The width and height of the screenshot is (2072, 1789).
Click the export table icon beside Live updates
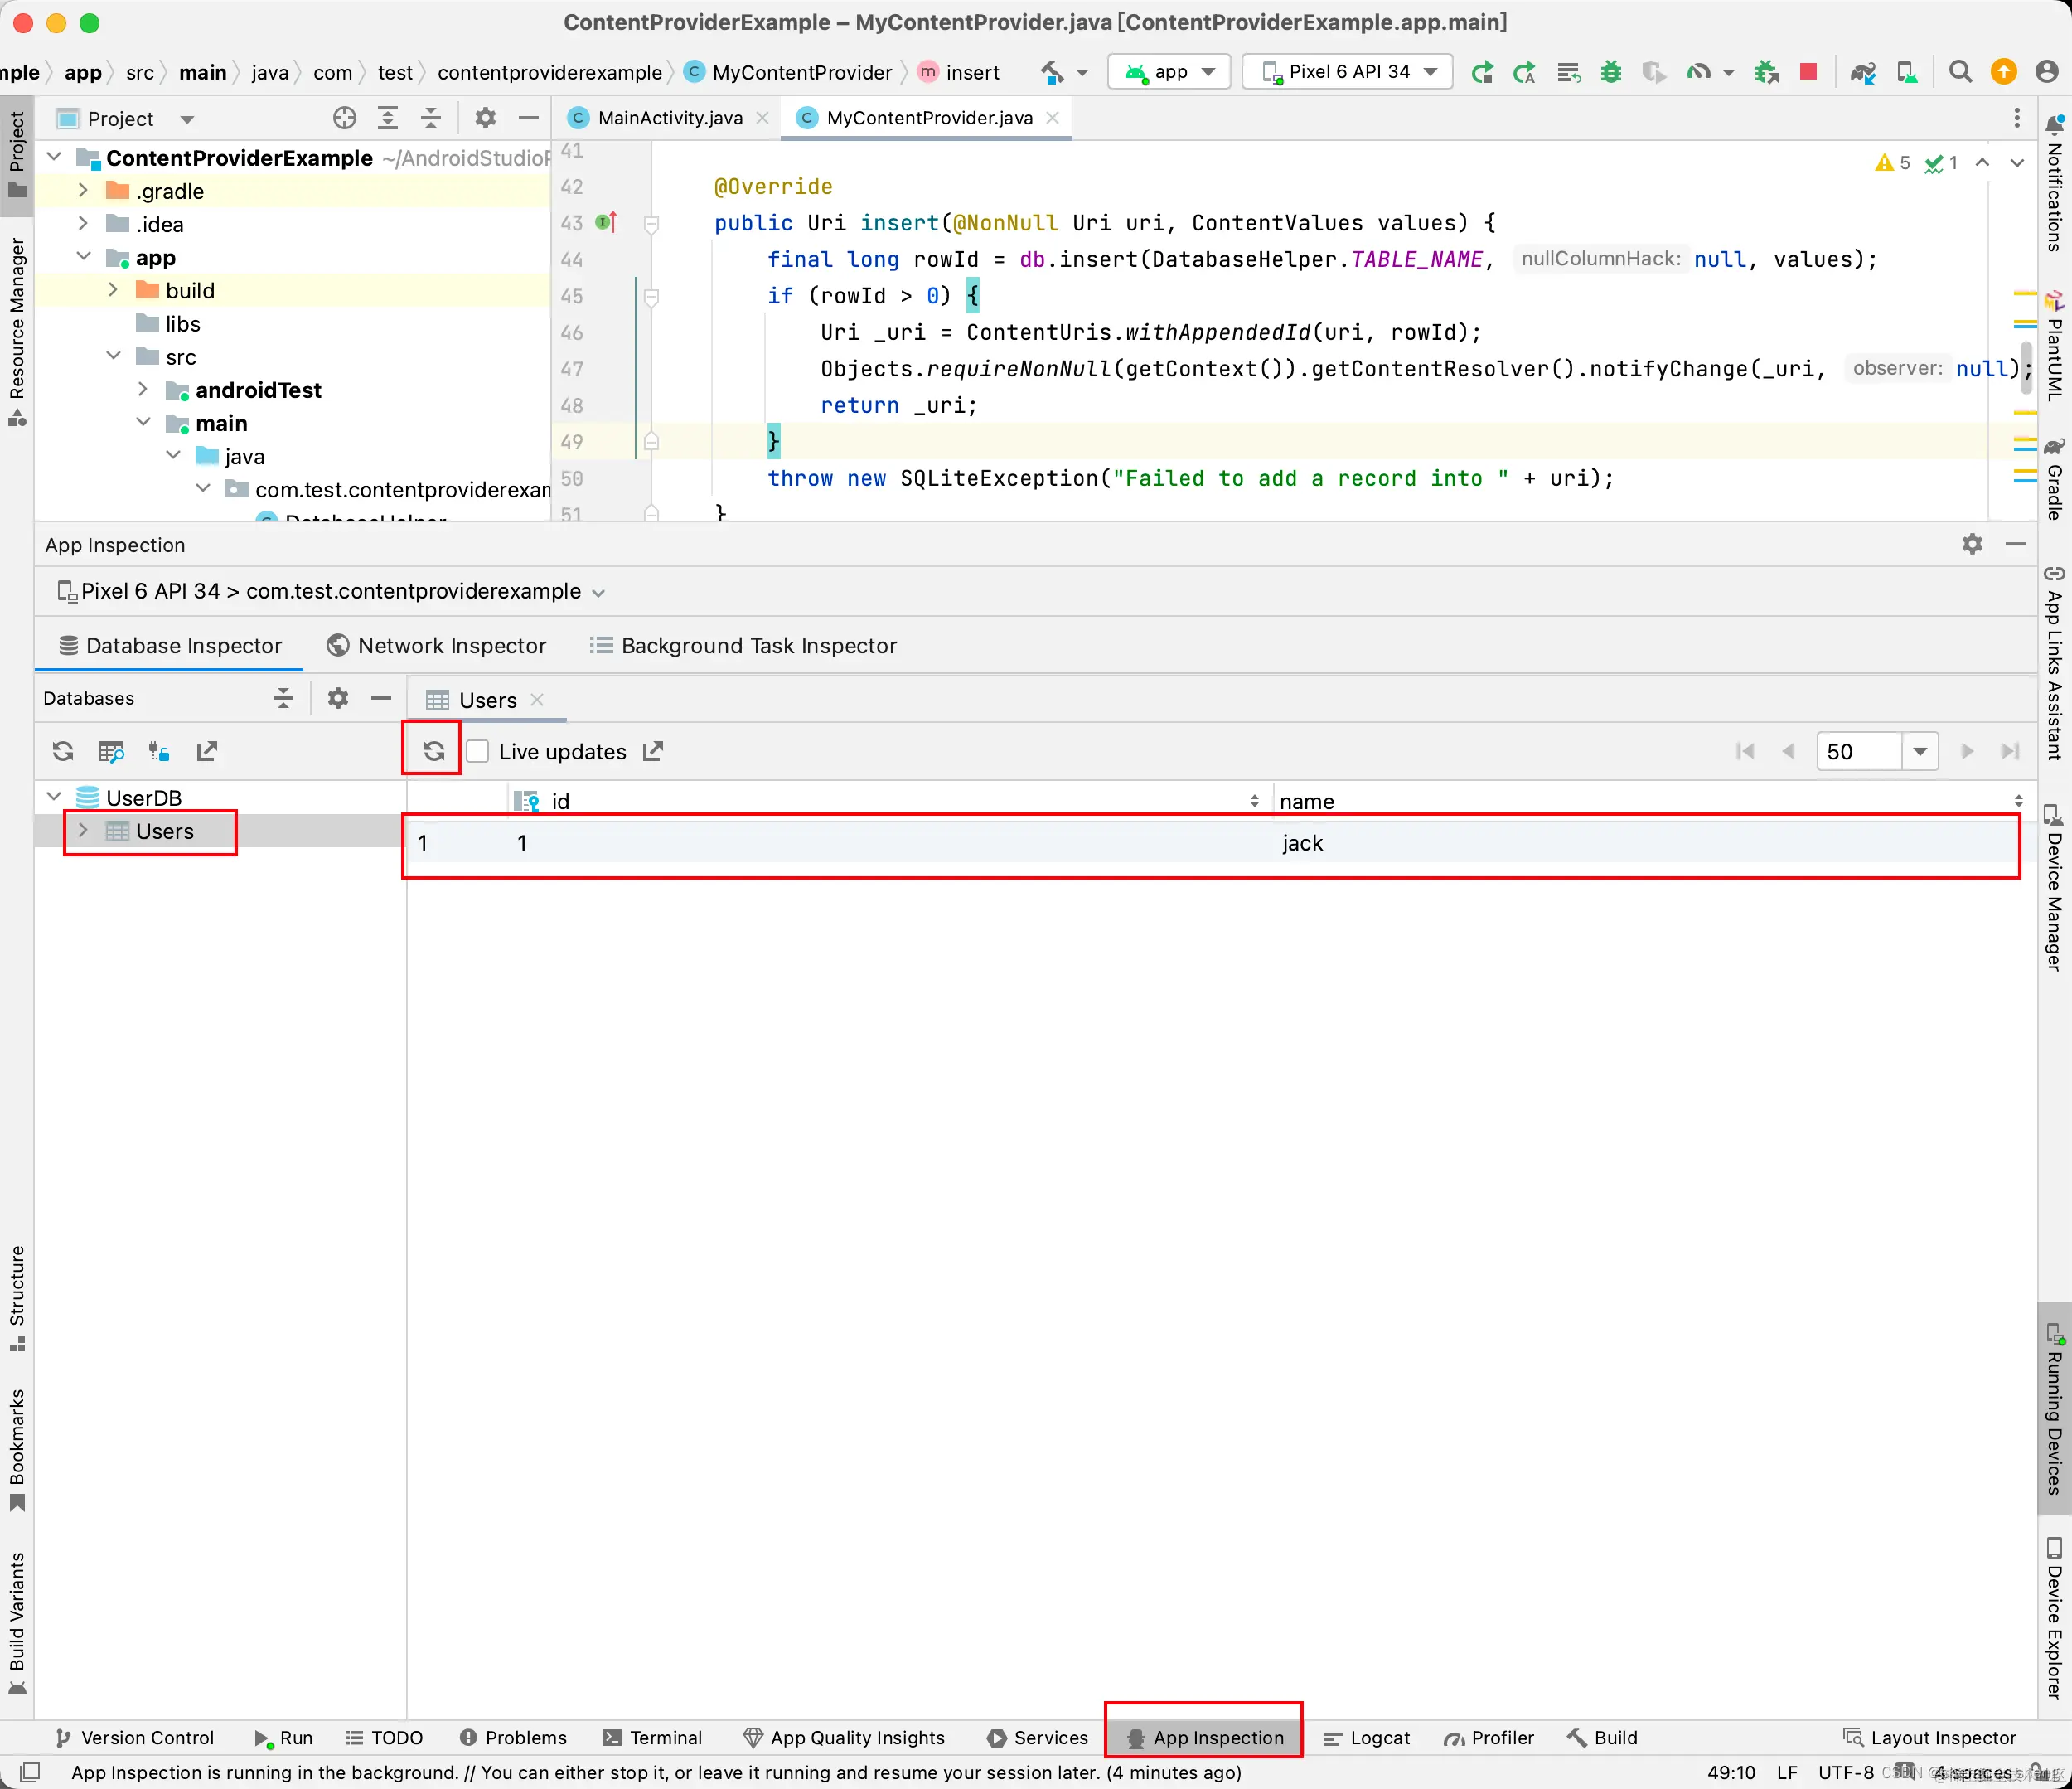(653, 751)
